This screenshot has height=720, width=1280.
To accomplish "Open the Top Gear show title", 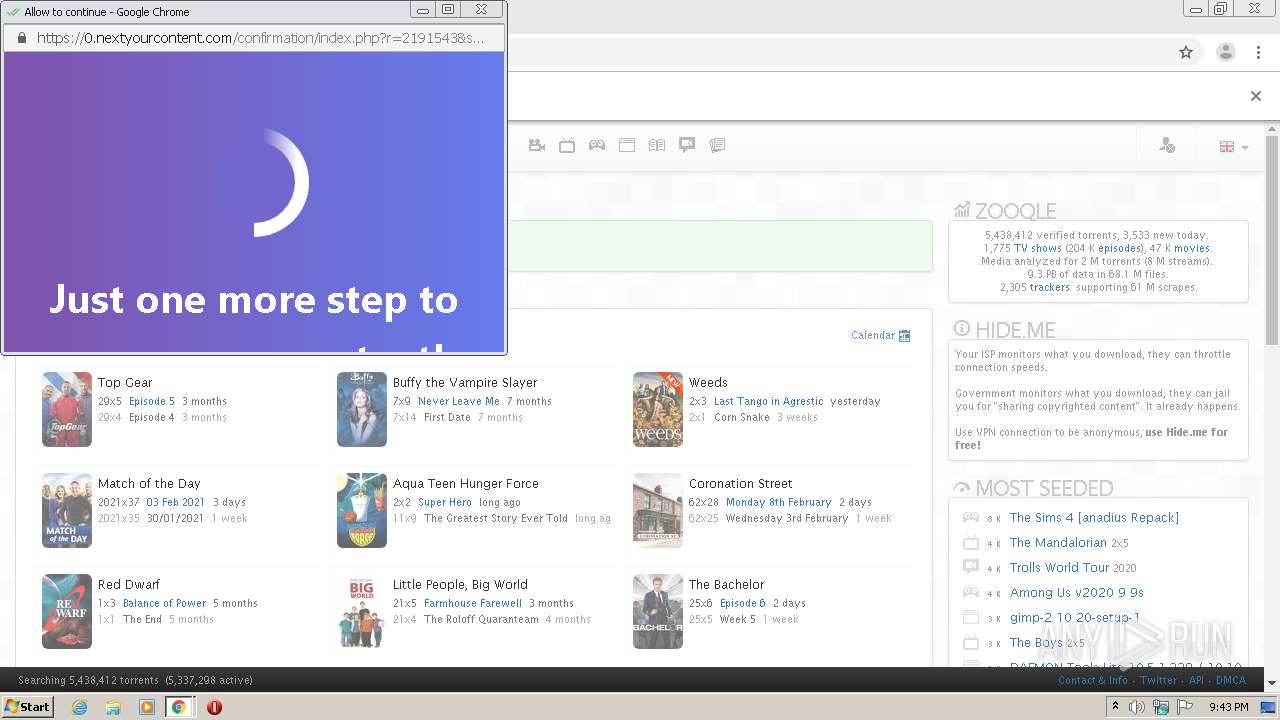I will coord(125,382).
